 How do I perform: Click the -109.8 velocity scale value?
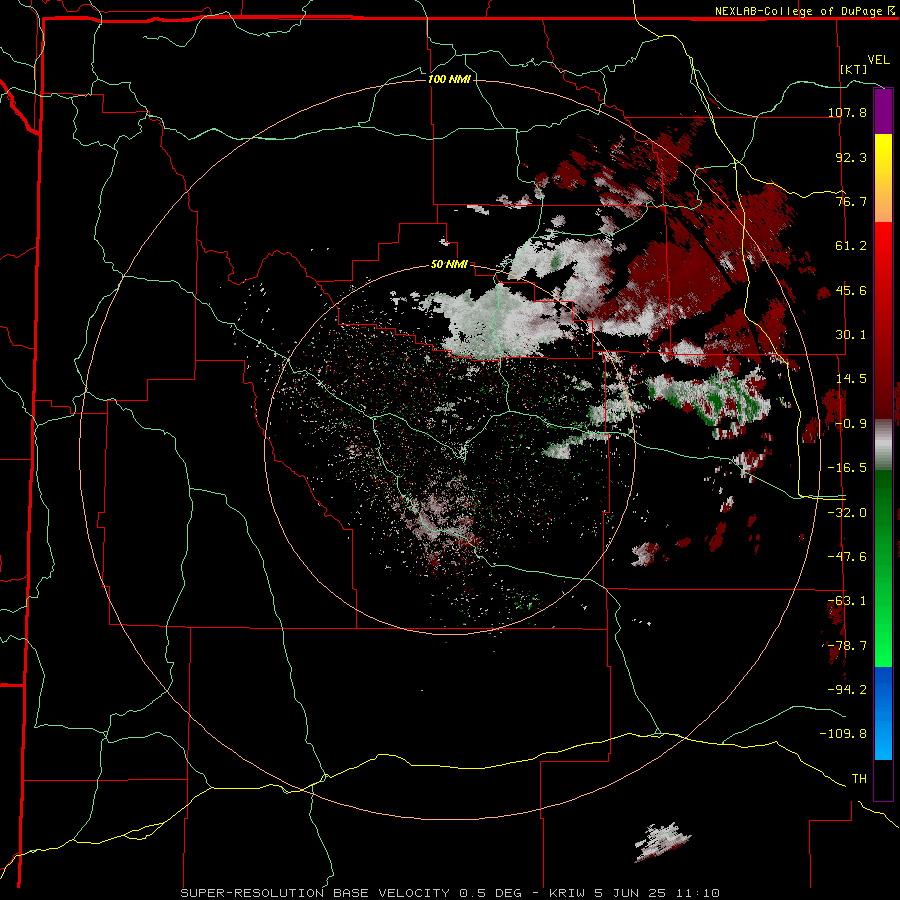click(x=843, y=734)
